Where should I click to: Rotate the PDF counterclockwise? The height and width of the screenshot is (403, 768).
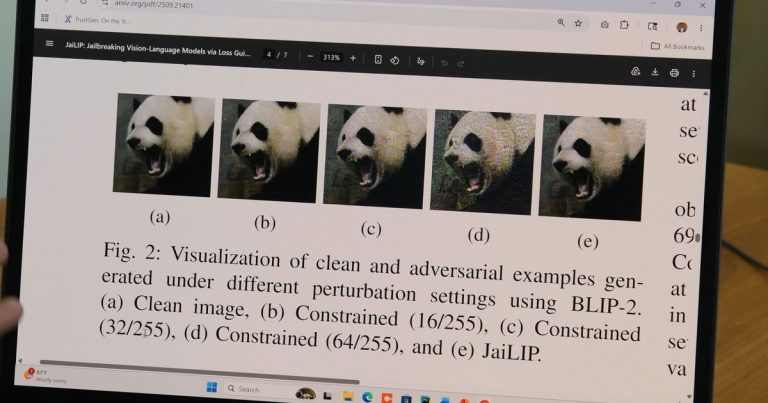click(395, 60)
